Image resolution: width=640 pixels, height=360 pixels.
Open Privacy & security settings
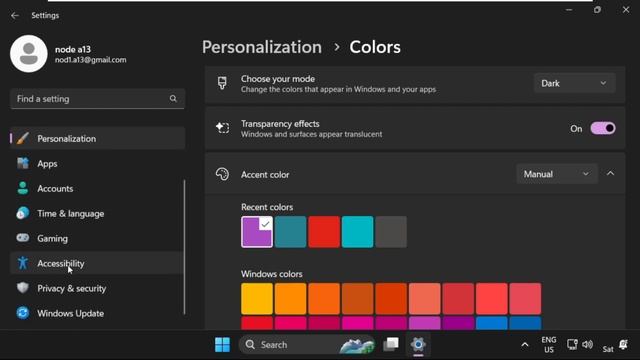[98, 288]
